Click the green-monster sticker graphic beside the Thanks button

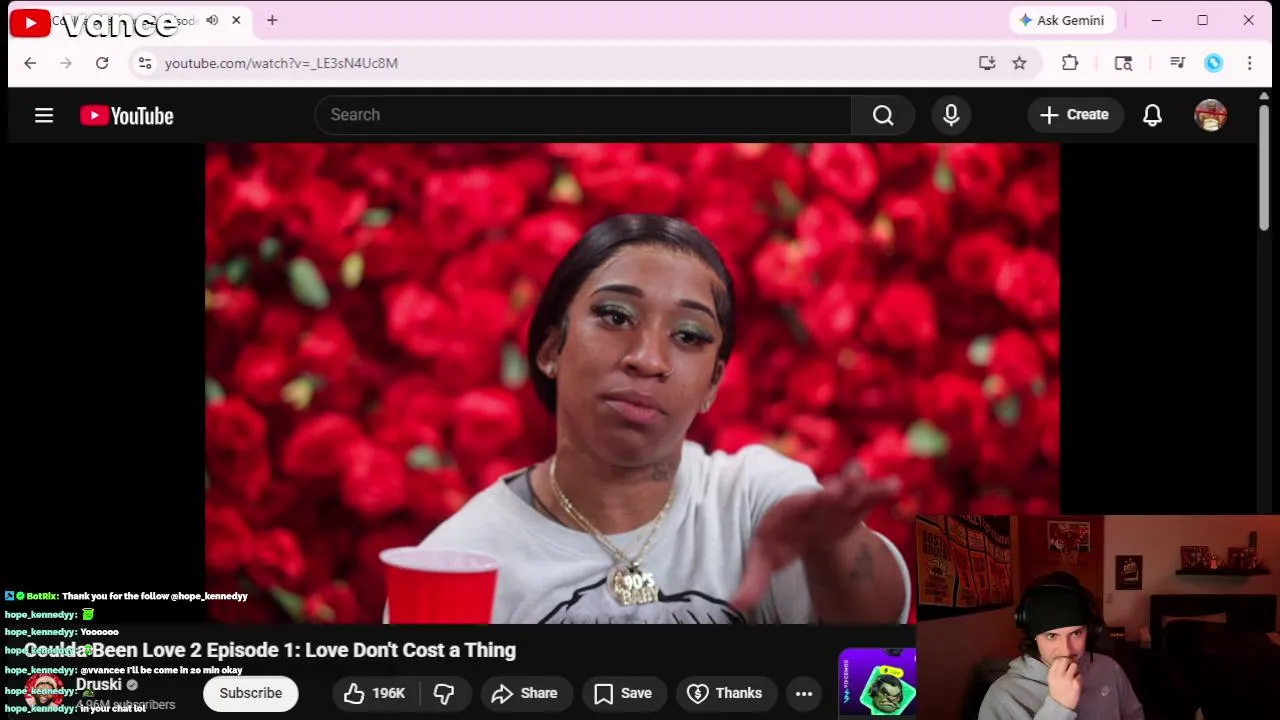click(x=877, y=683)
